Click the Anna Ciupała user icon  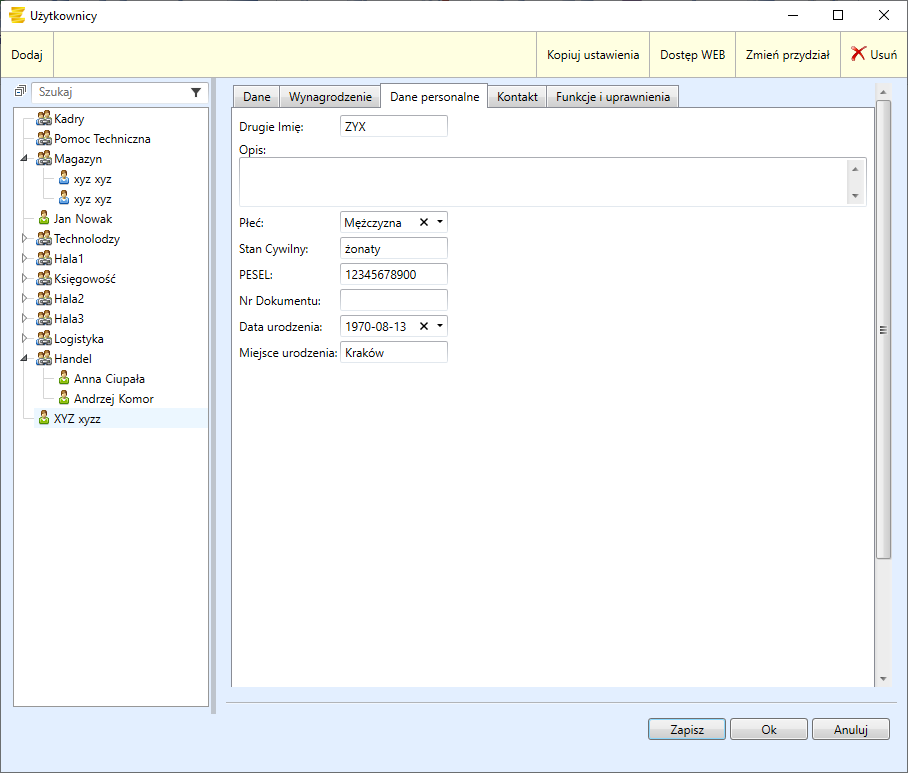64,379
